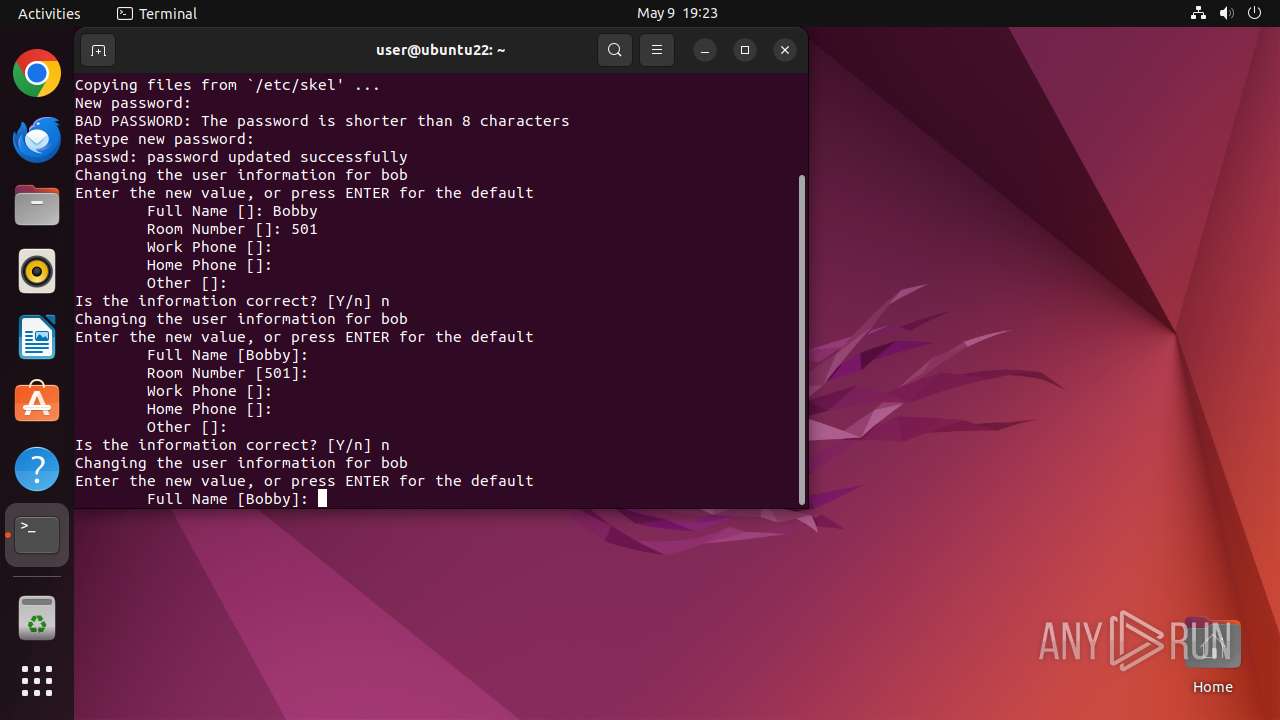Open a new terminal tab
The height and width of the screenshot is (720, 1280).
pos(98,50)
